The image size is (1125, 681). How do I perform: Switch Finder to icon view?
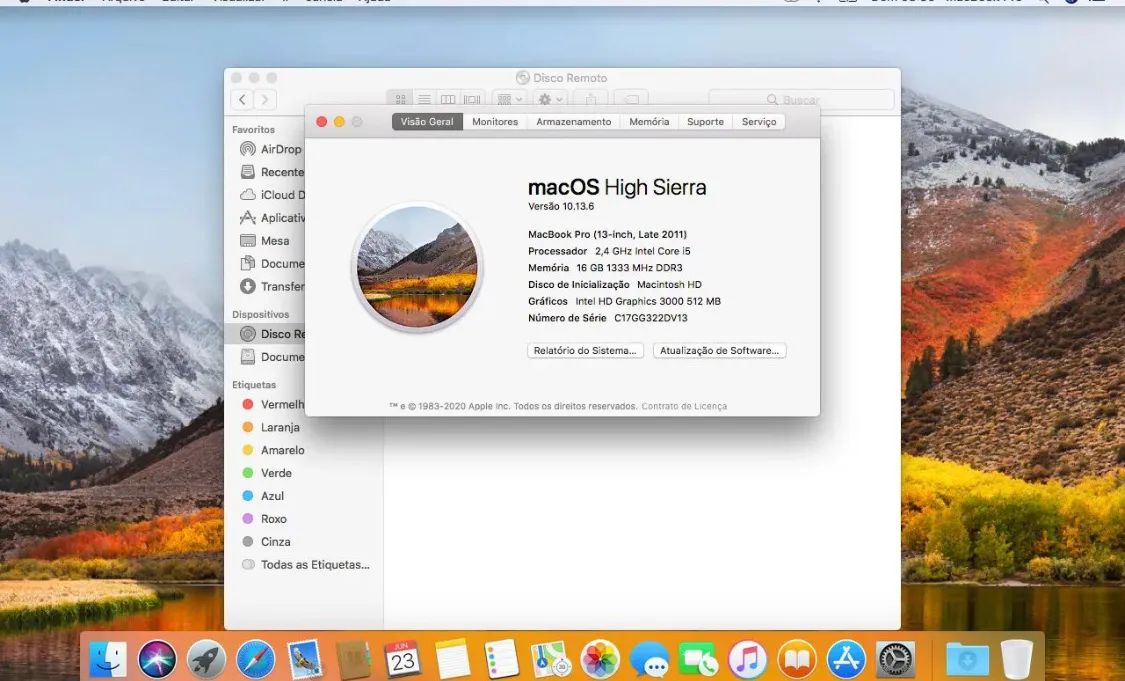tap(400, 99)
